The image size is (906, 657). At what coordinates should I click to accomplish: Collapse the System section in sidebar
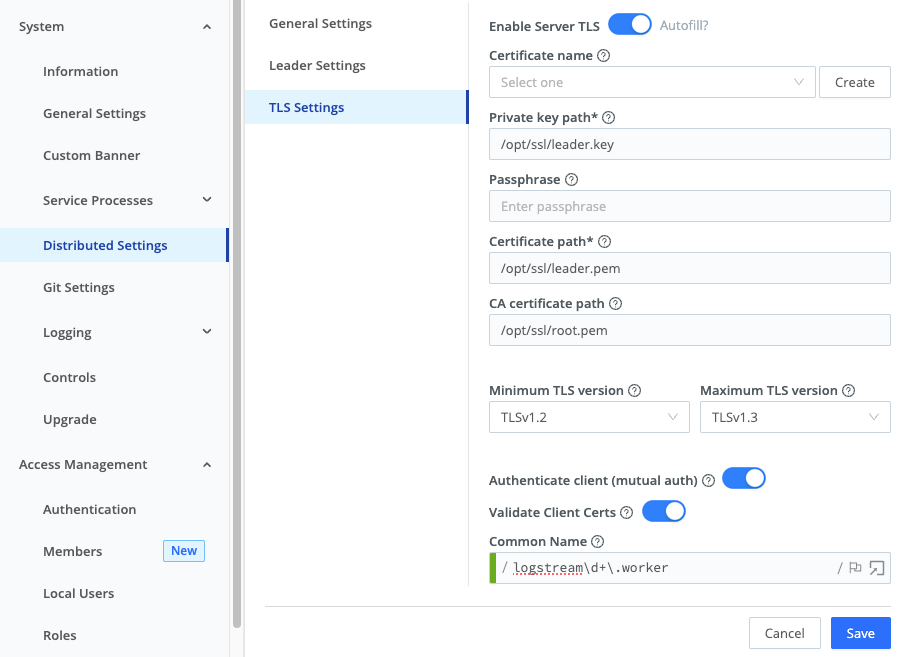coord(207,26)
